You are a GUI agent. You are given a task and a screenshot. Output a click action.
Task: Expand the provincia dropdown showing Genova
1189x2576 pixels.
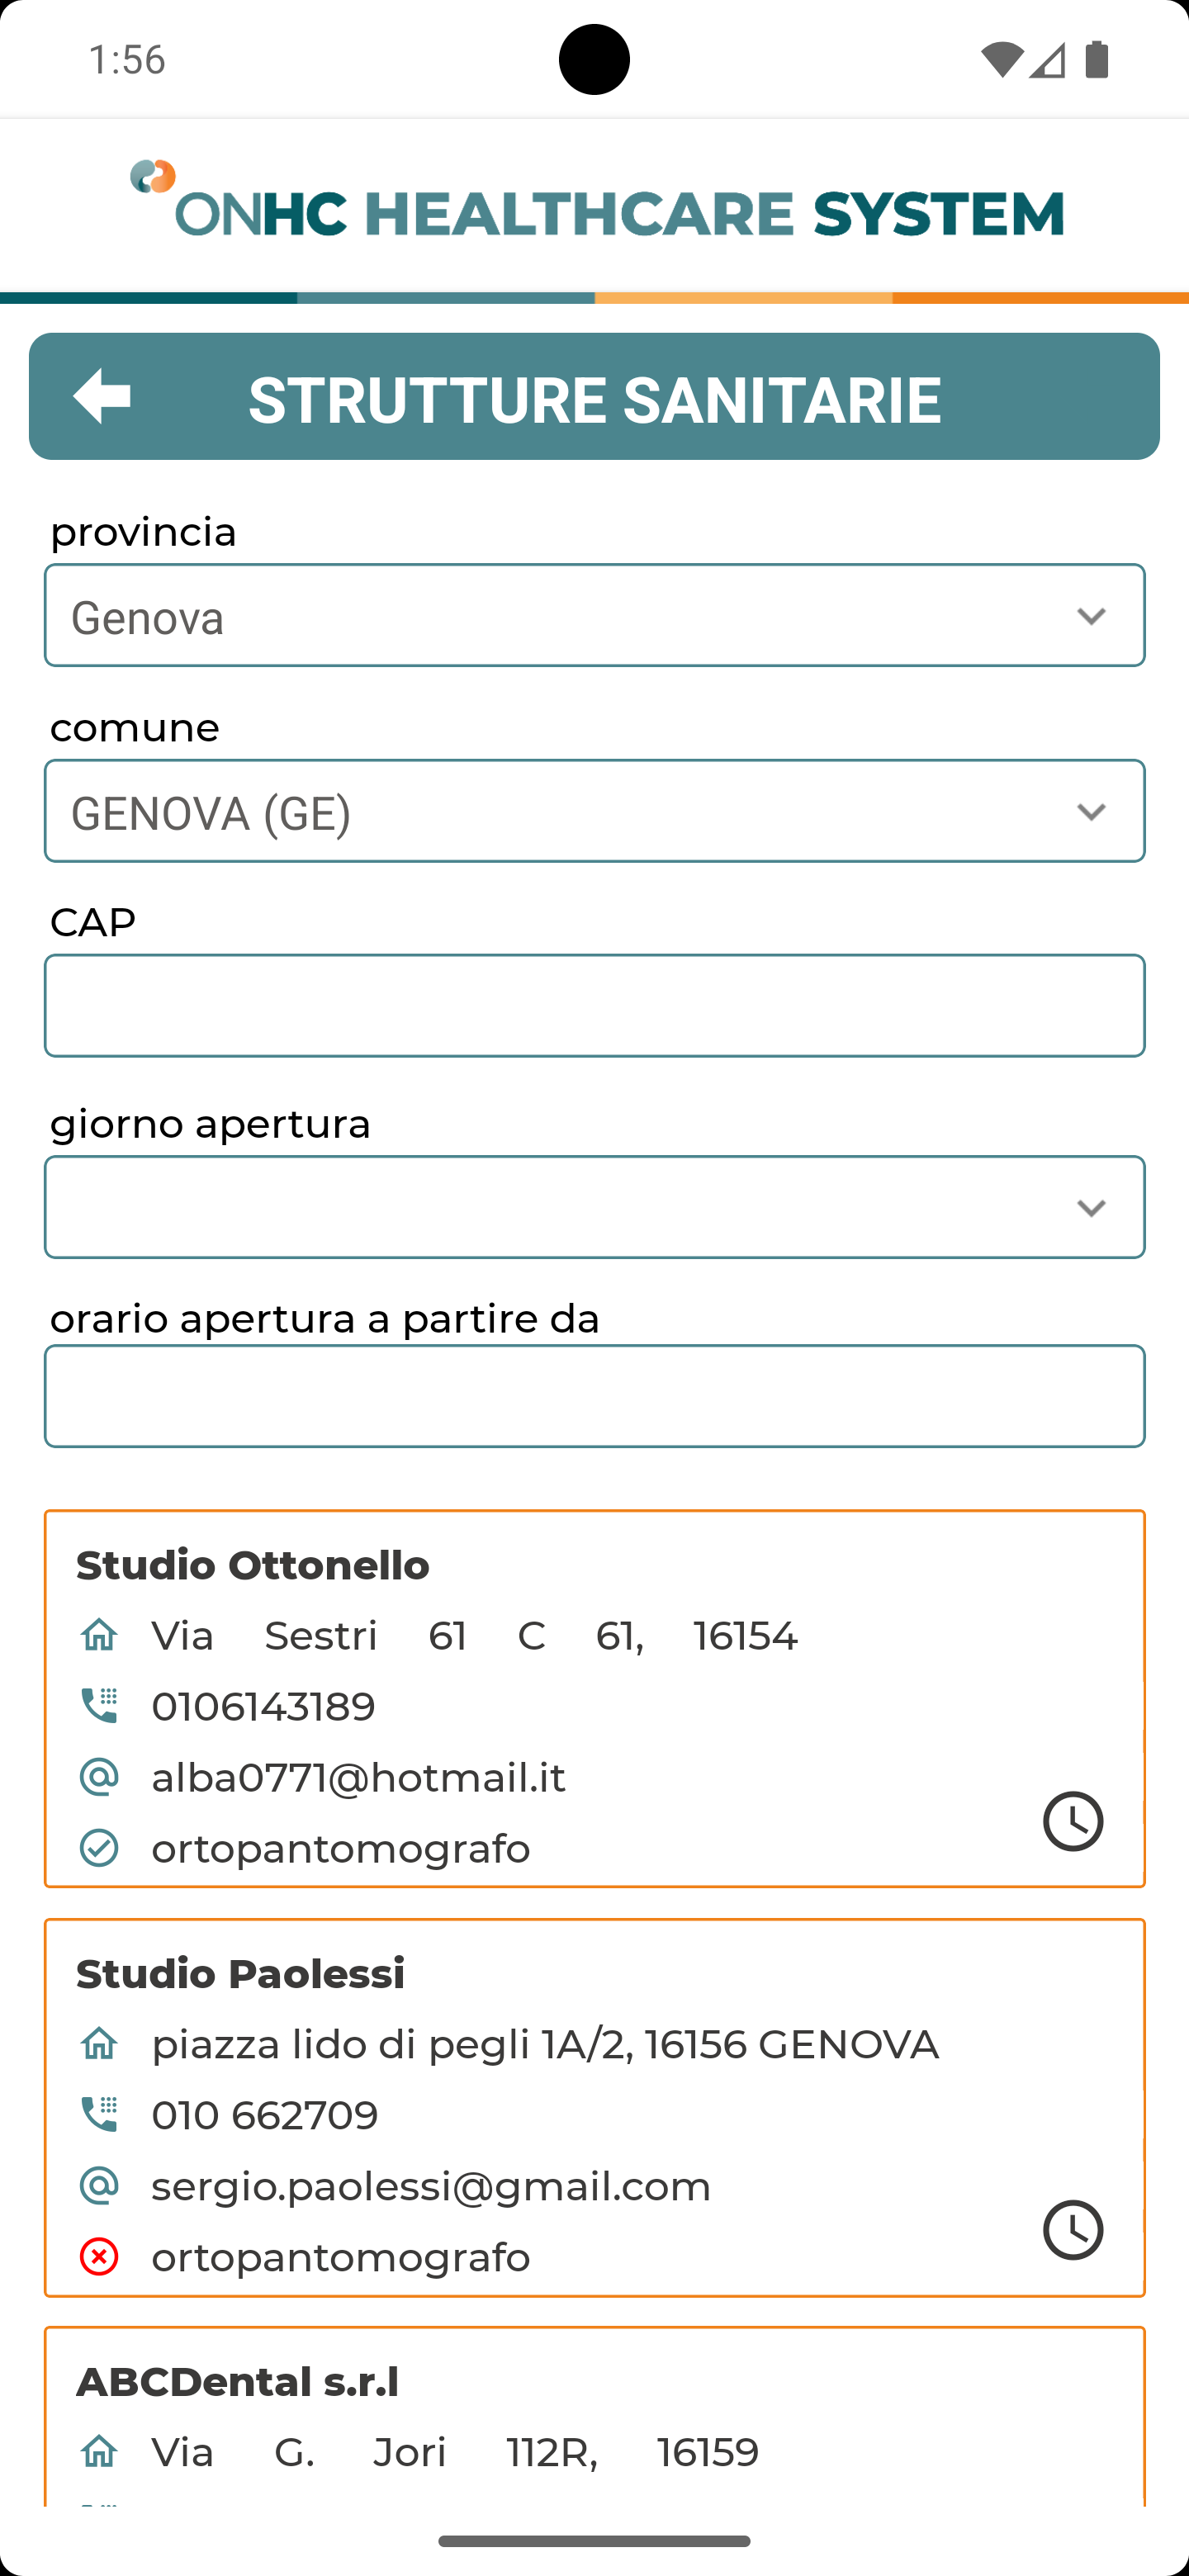click(594, 615)
